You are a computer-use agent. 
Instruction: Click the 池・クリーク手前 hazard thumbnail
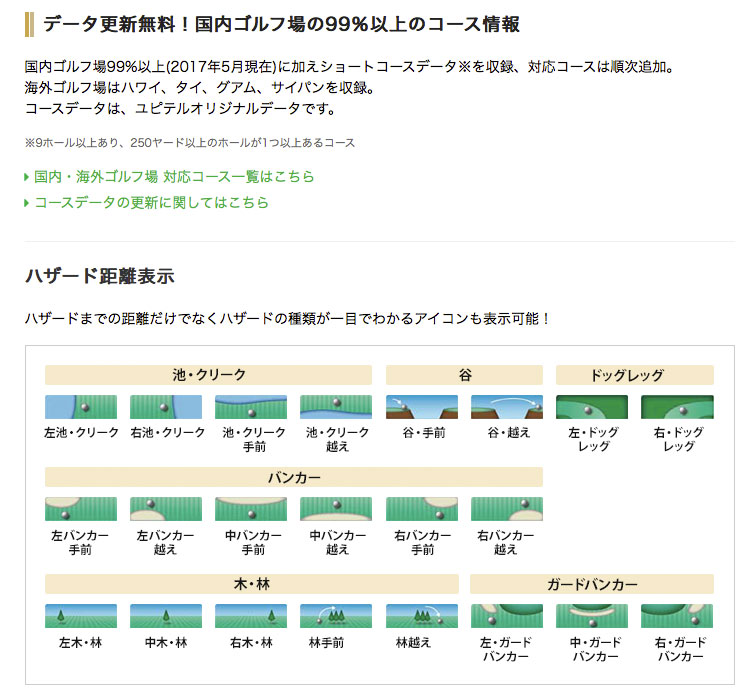(251, 407)
